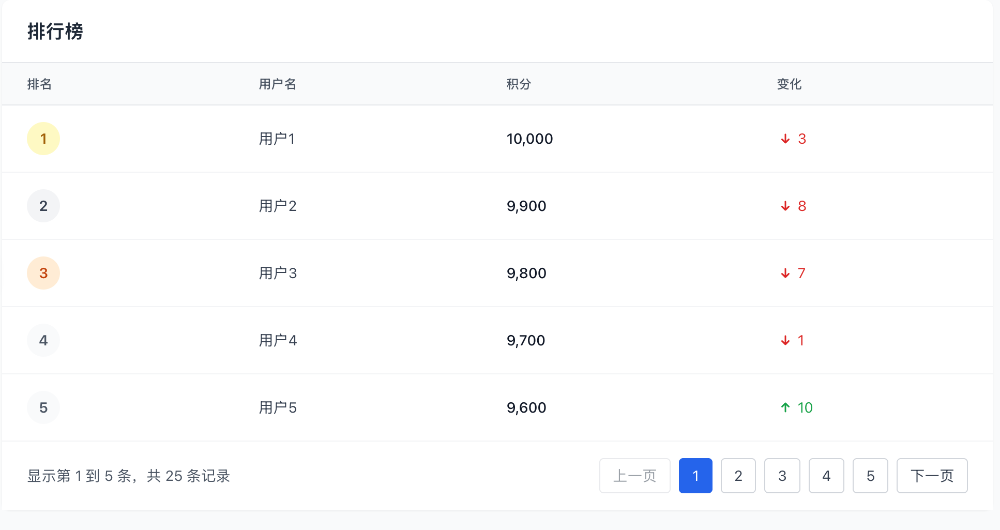
Task: Click the red down arrow beside 8
Action: tap(785, 206)
